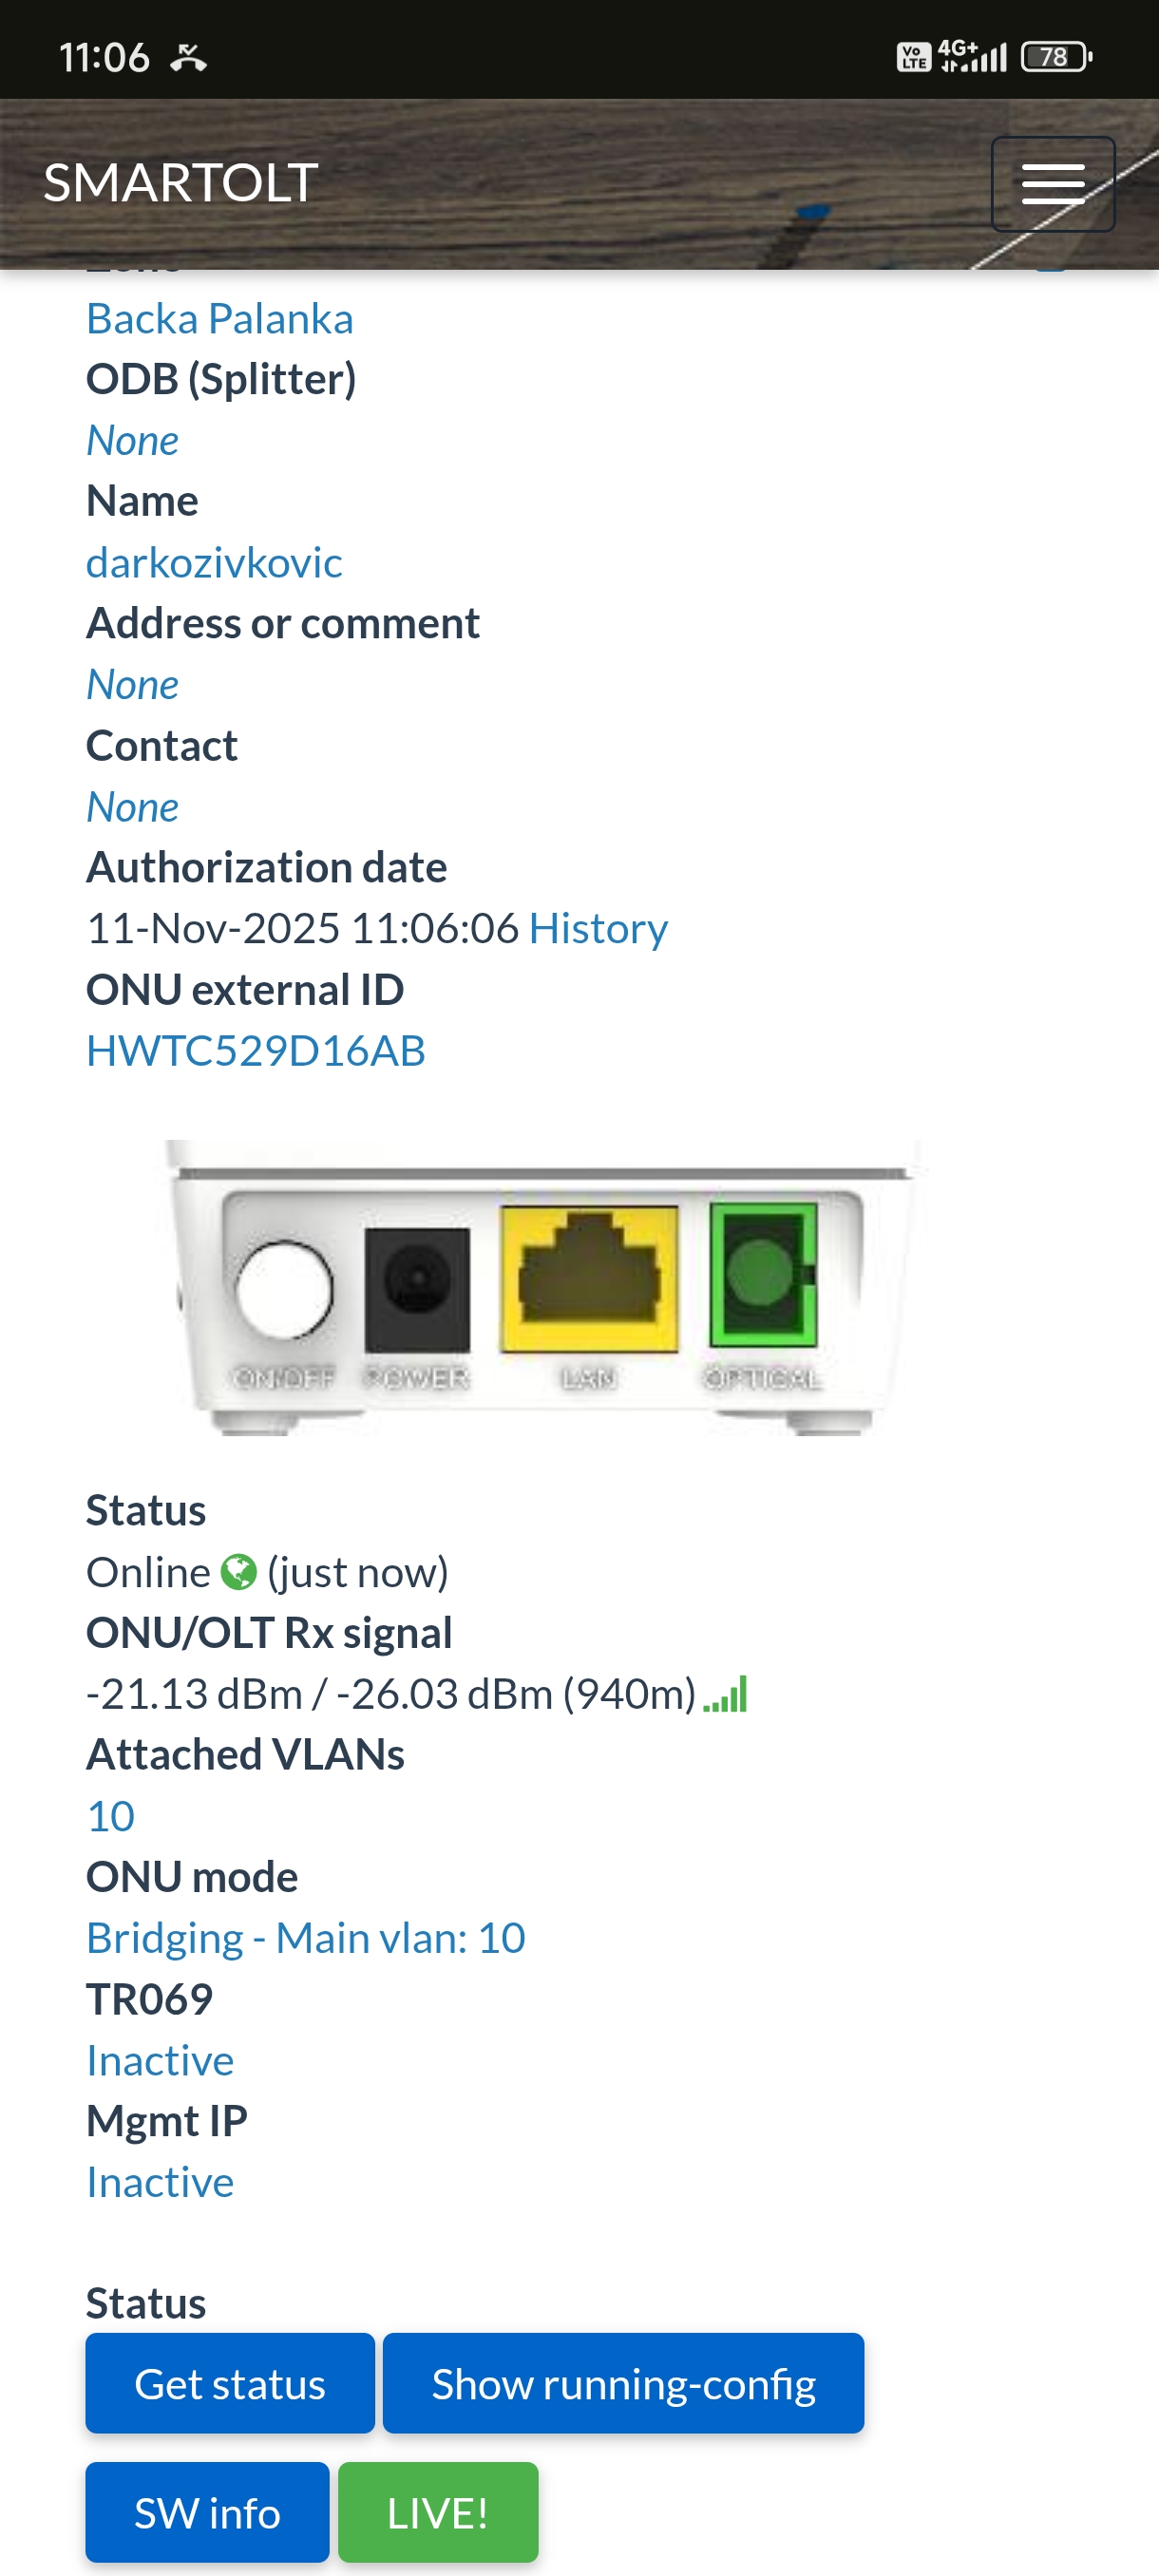
Task: Open attached VLAN 10 link
Action: click(x=111, y=1816)
